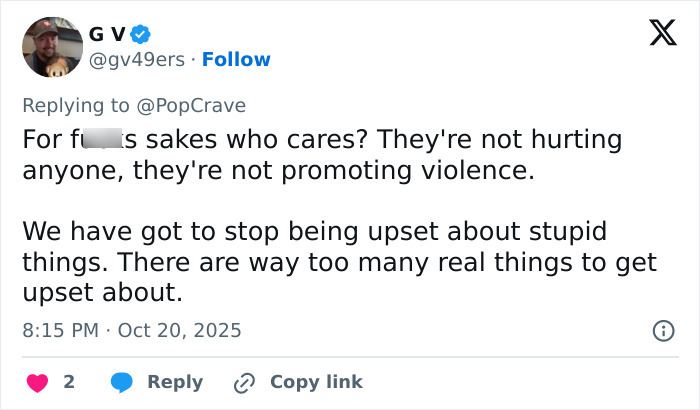This screenshot has height=410, width=700.
Task: Click the 8:15 PM time
Action: pos(58,329)
